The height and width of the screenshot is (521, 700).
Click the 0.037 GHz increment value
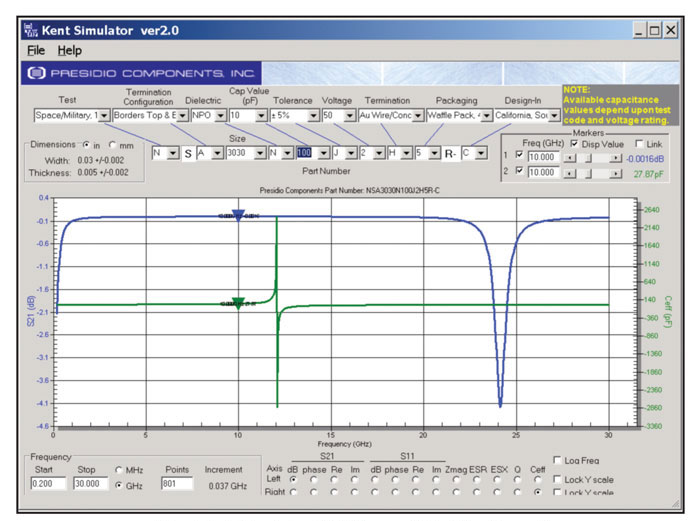coord(228,486)
